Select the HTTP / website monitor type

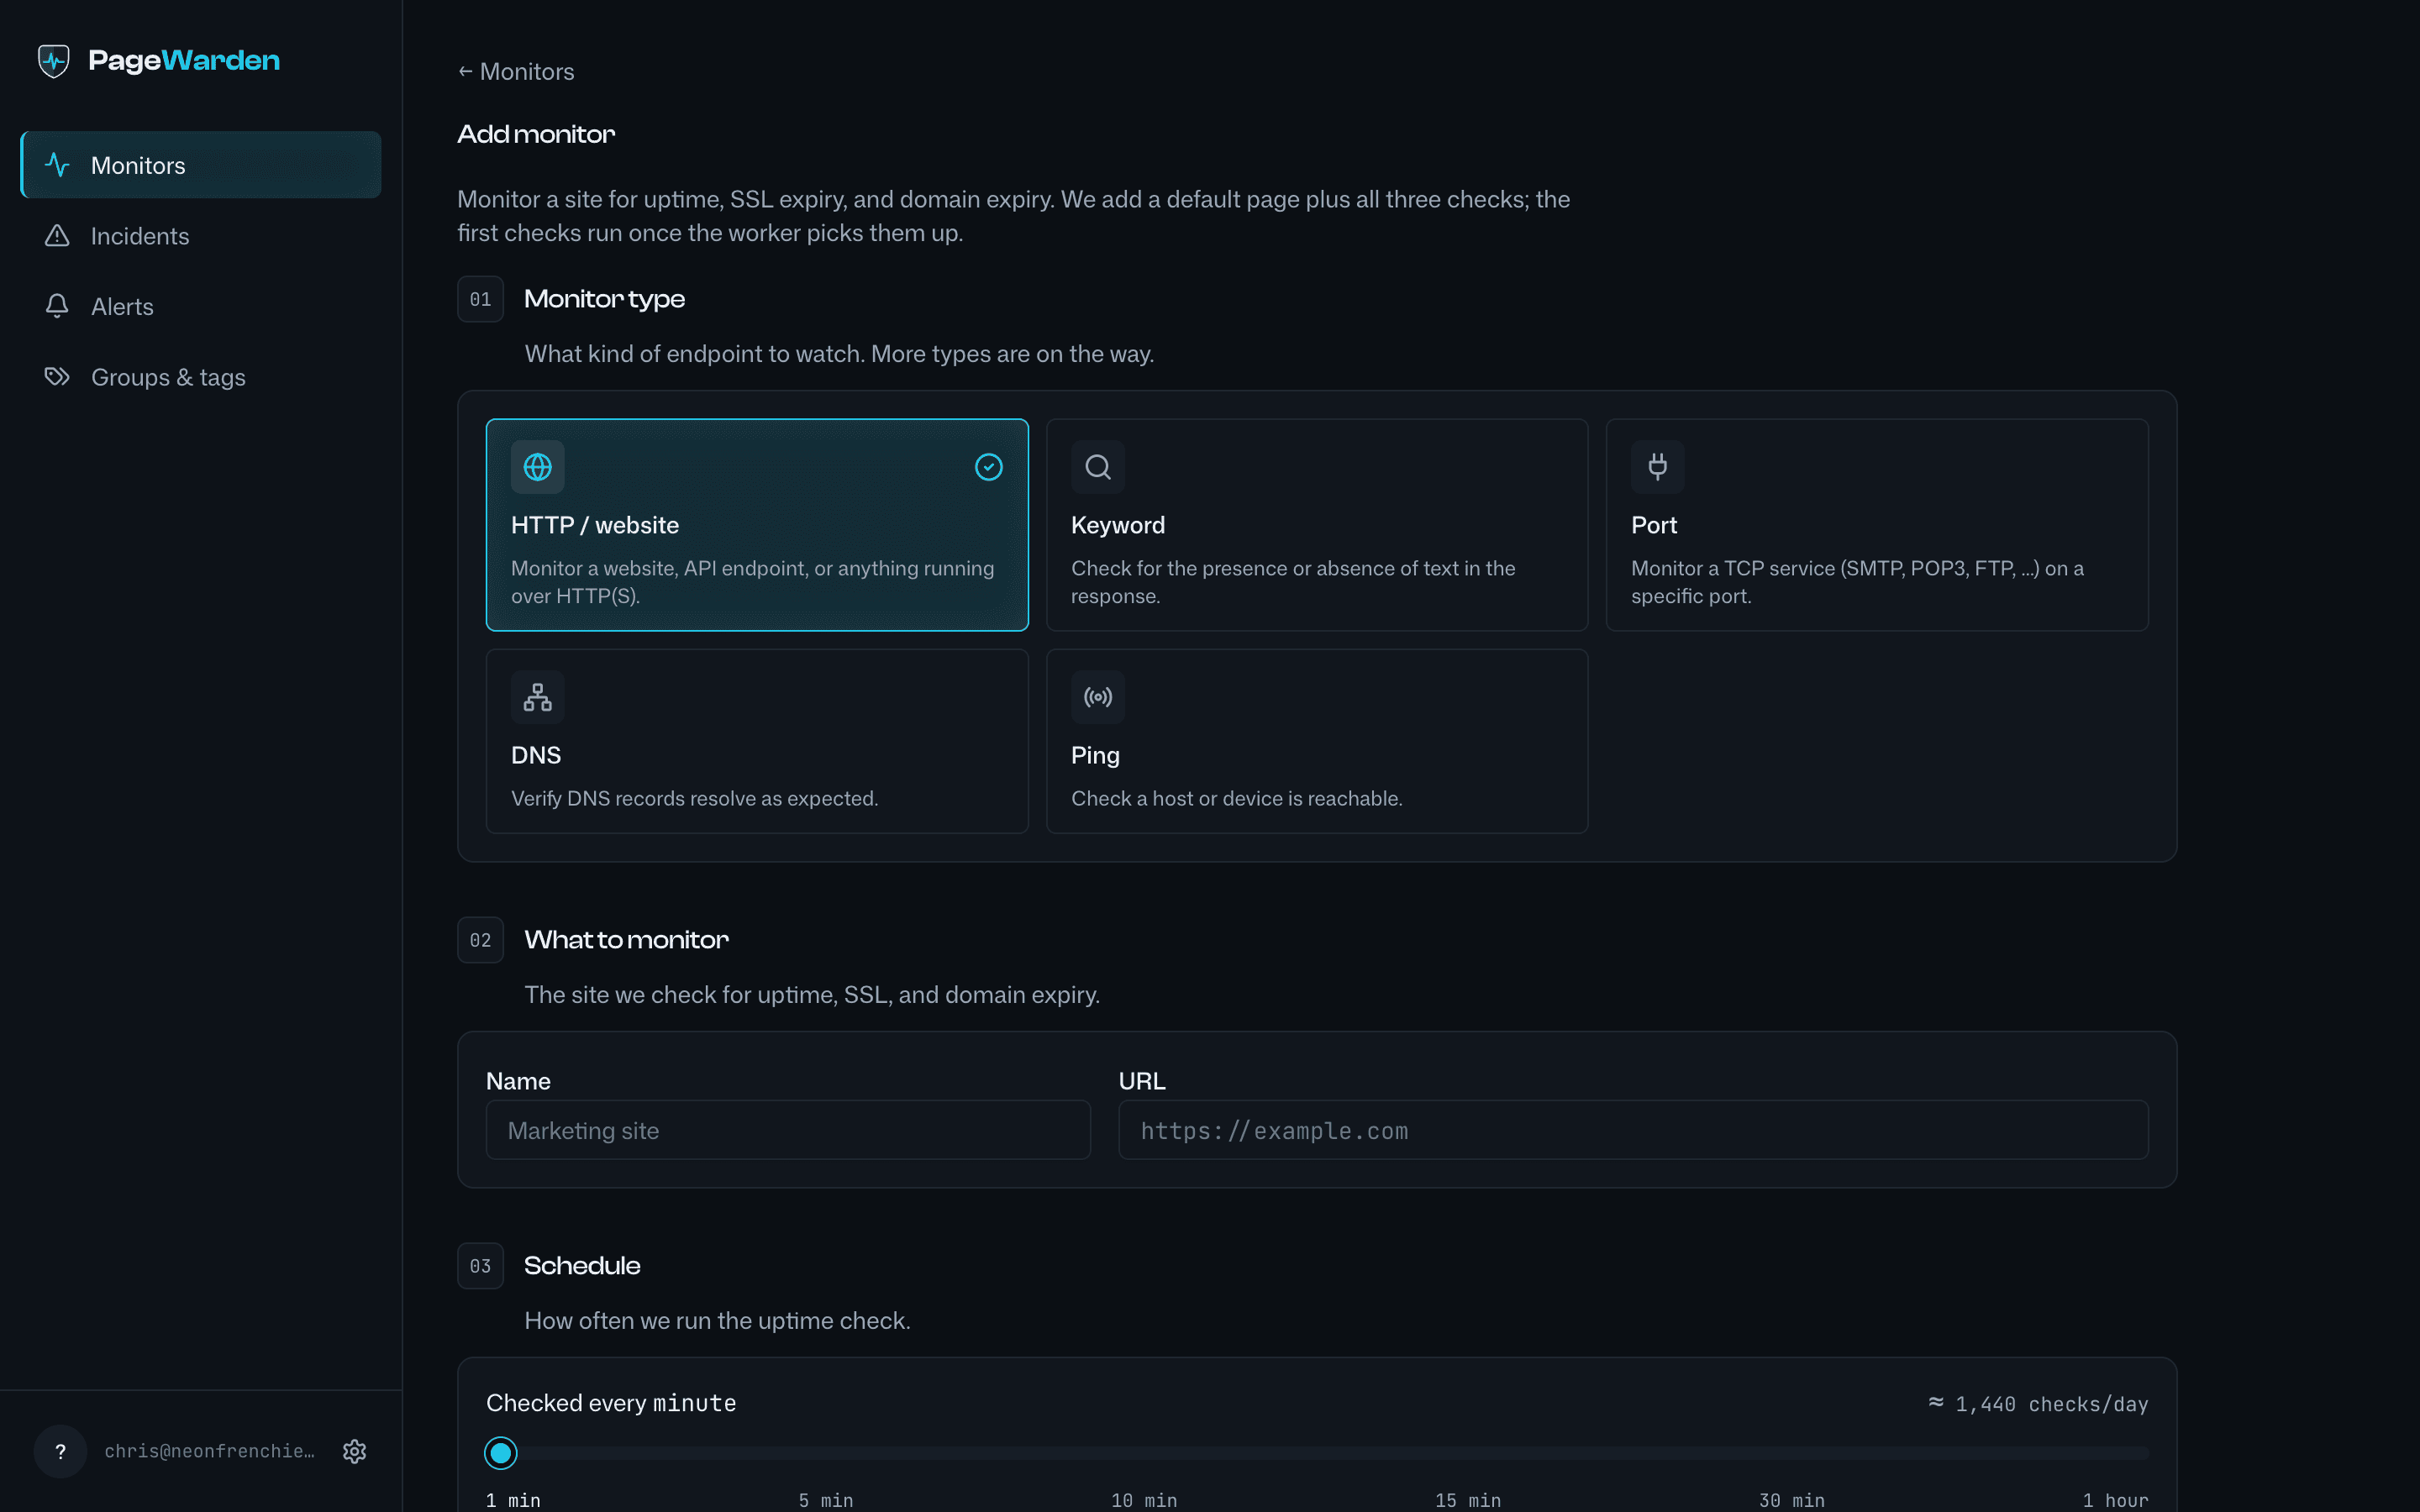757,525
